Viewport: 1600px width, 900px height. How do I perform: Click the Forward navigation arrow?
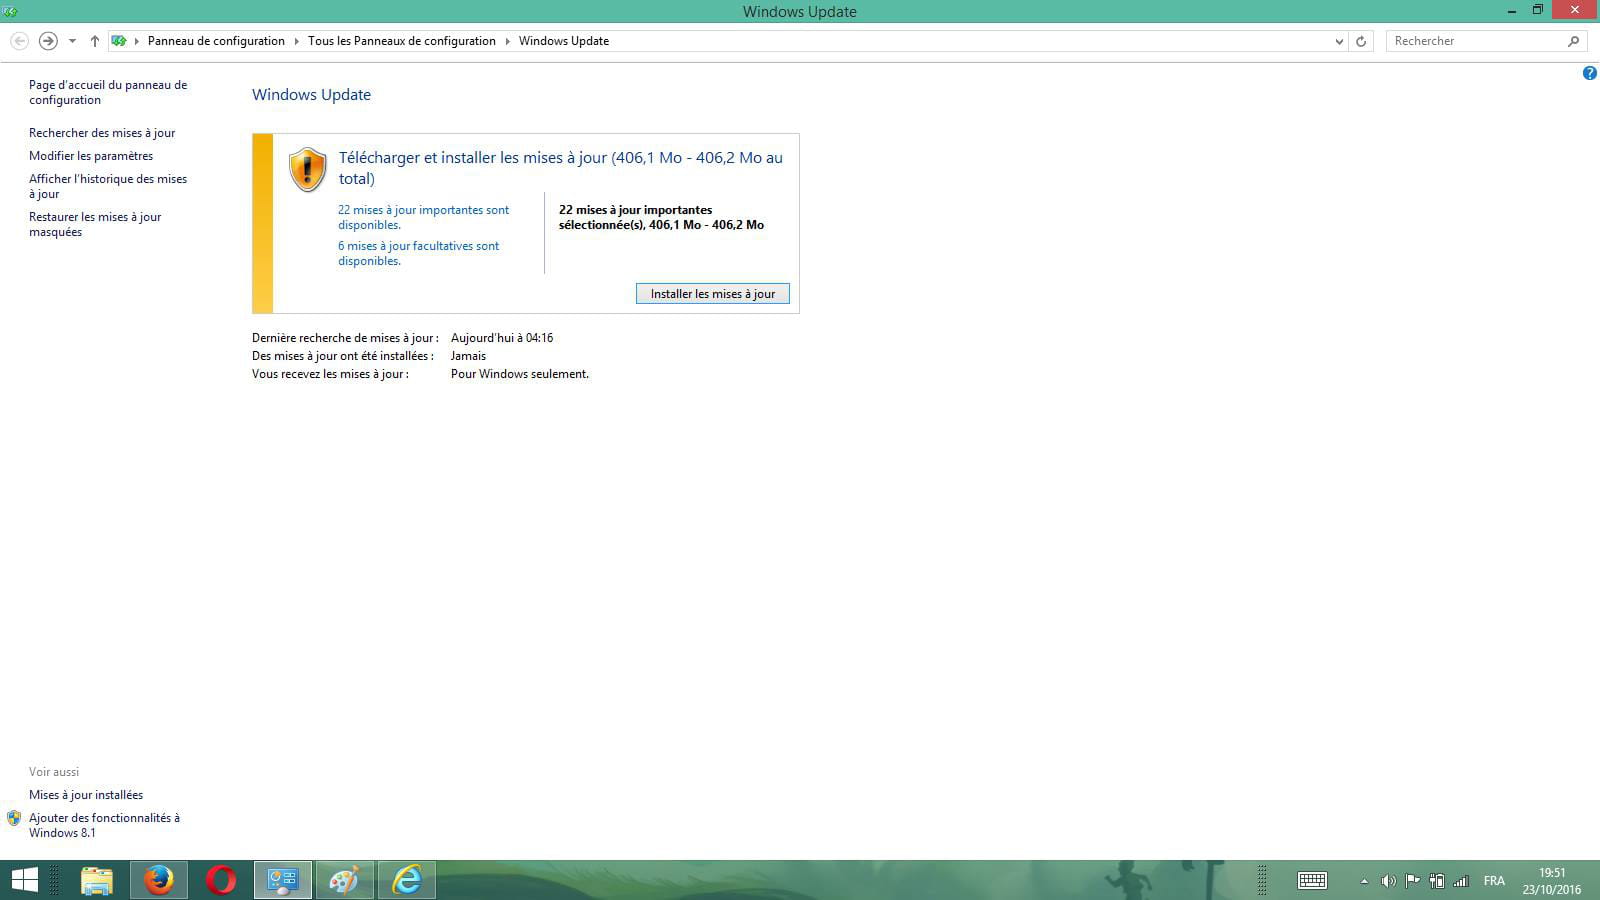pos(48,41)
